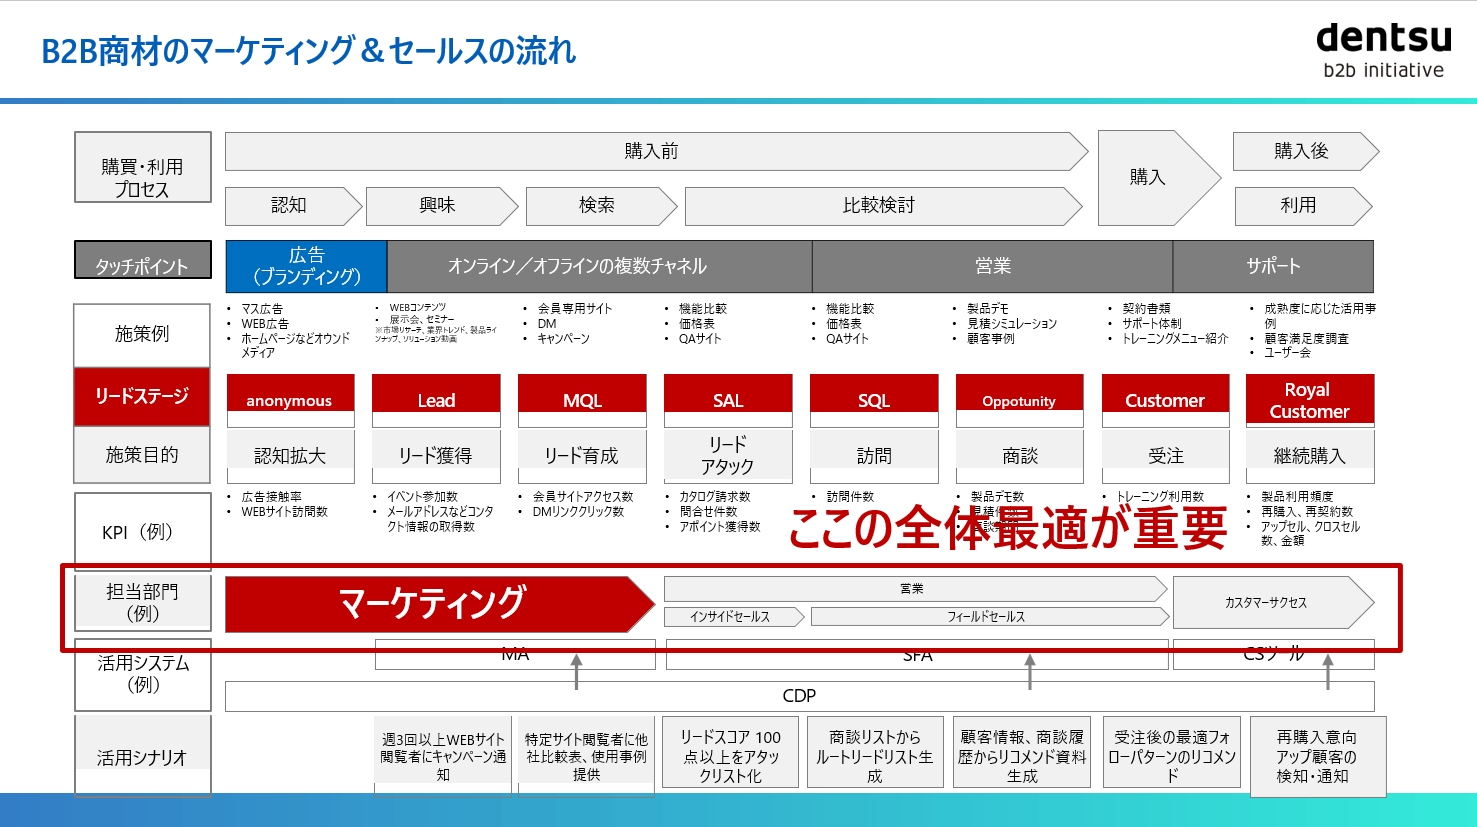
Task: Select the 比較検討 stage arrow
Action: 878,205
